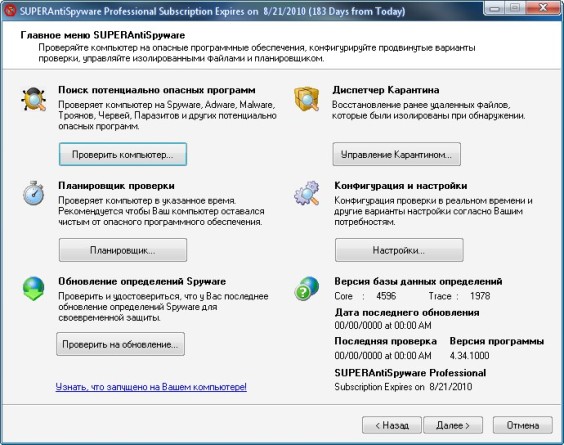Minimize the SUPERAntiSpyware window
Viewport: 564px width, 445px height.
(x=495, y=8)
